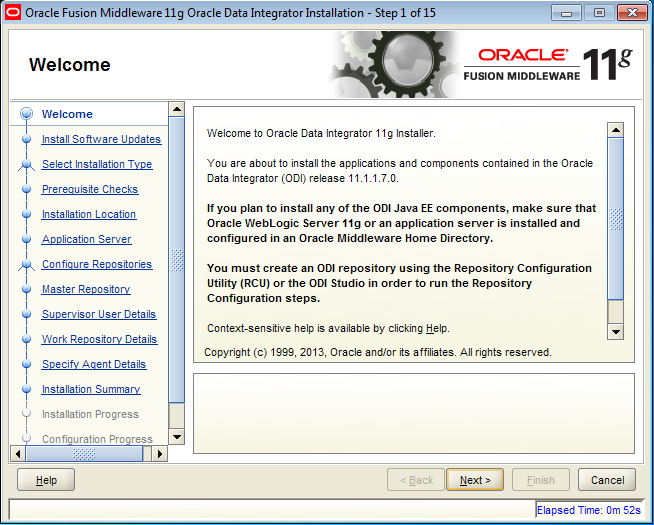Click the Specify Agent Details step bullet
This screenshot has width=654, height=525.
point(26,364)
